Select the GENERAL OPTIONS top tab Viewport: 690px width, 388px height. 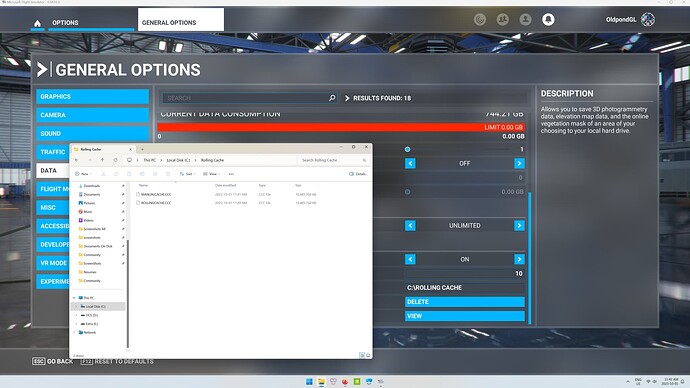click(x=180, y=20)
